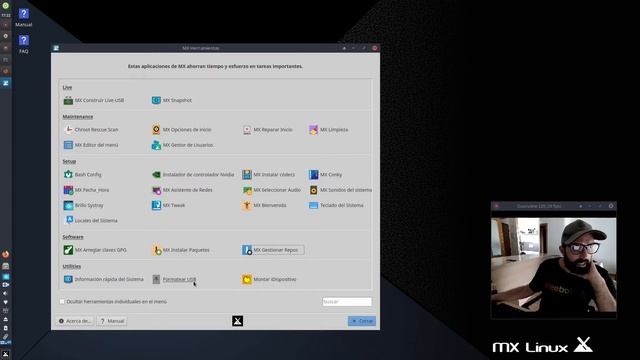Screen dimensions: 640x360
Task: Launch MX Construir Live-USB tool
Action: click(94, 100)
